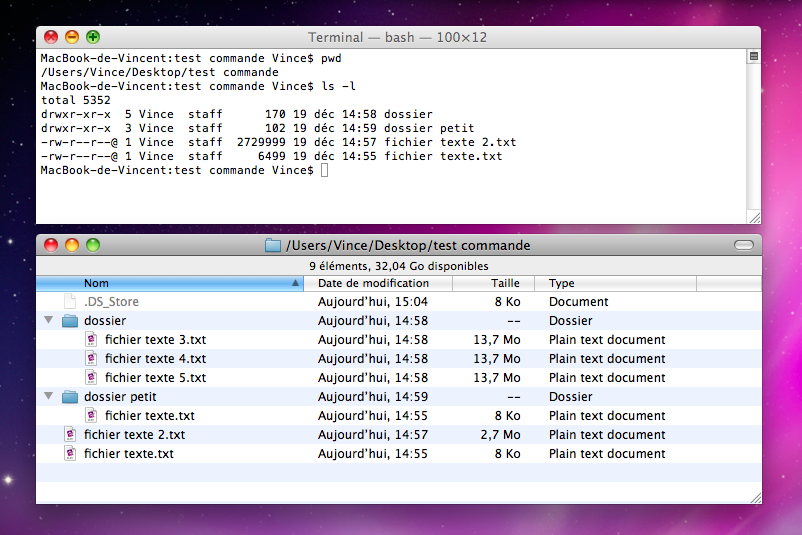Zoom the Terminal window with green button
This screenshot has width=802, height=535.
93,37
